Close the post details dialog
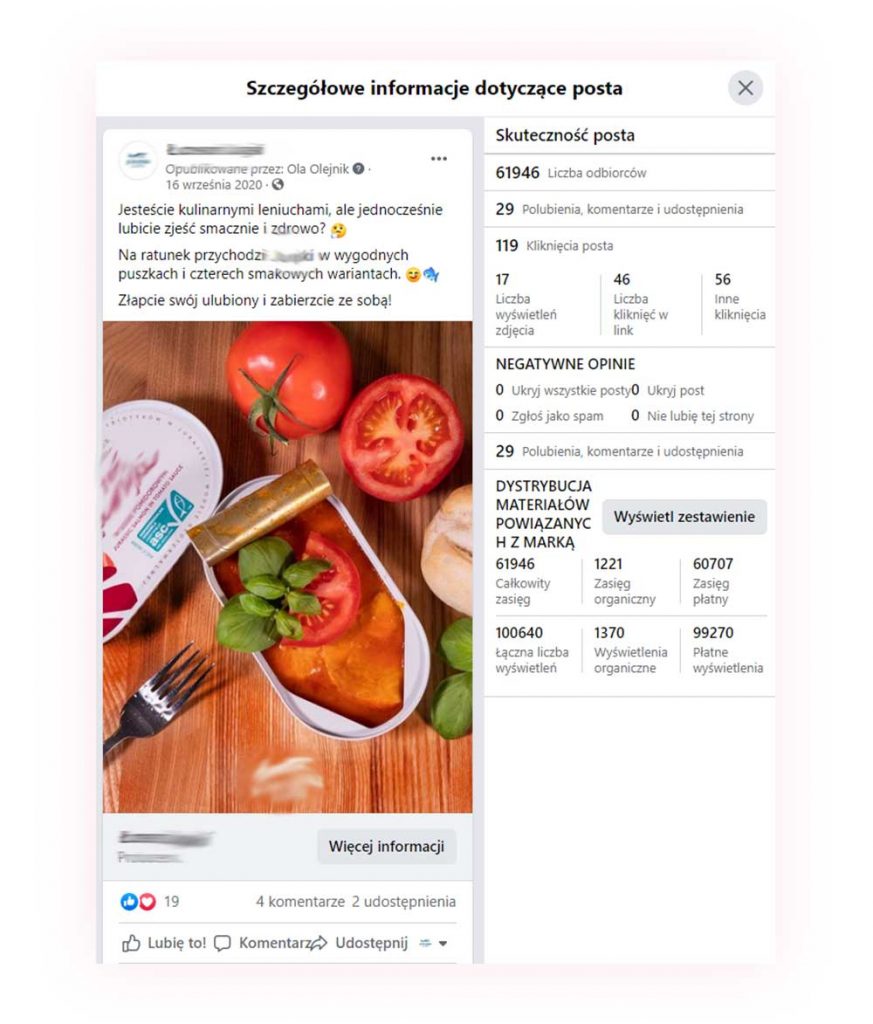Screen dimensions: 873x1024 click(745, 88)
